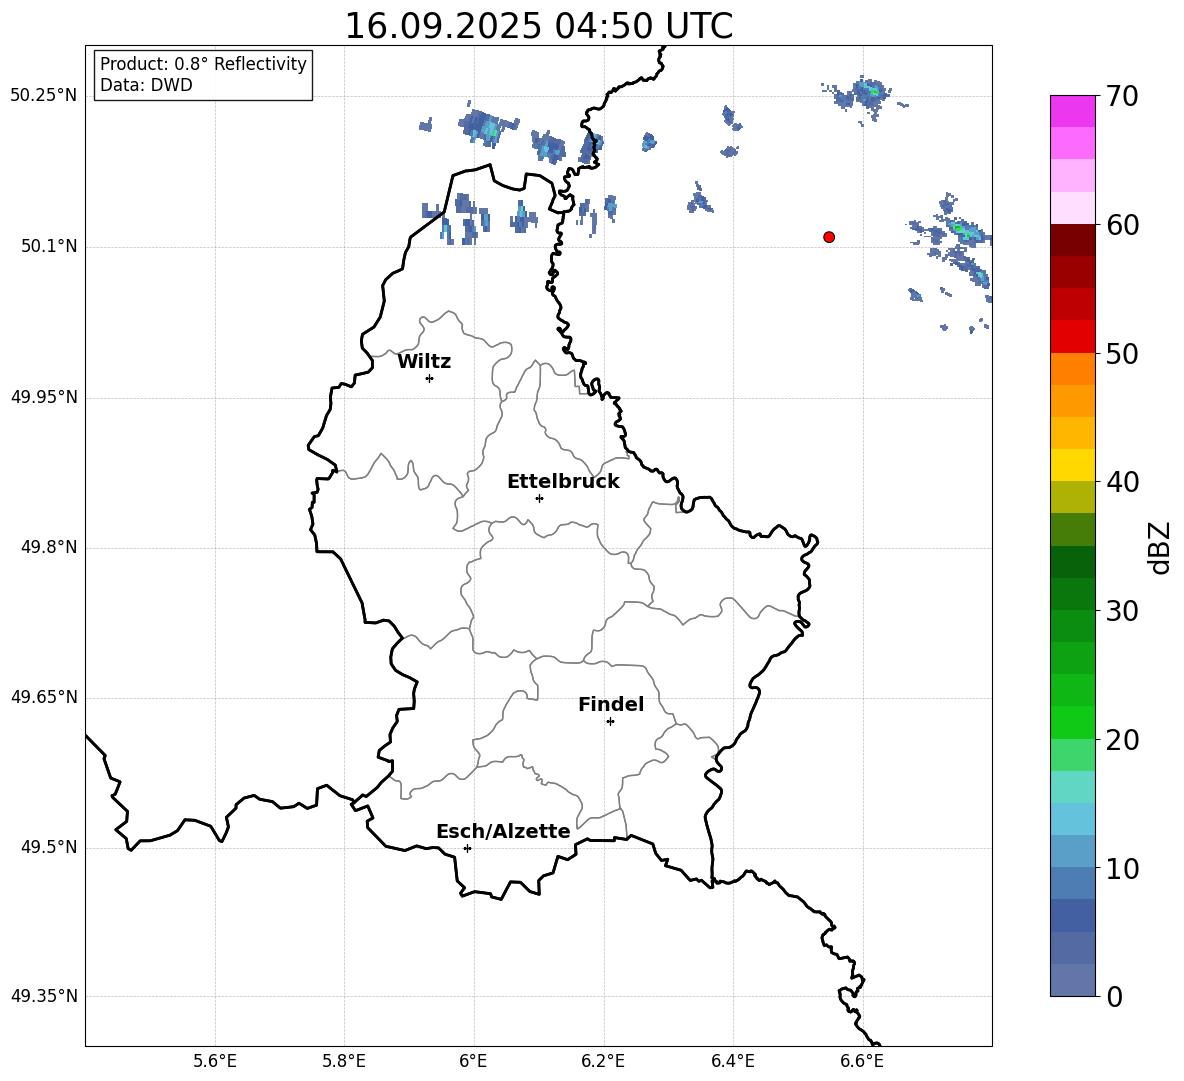Screen dimensions: 1184x1081
Task: Click the Ettelbruck station cross marker
Action: [539, 498]
